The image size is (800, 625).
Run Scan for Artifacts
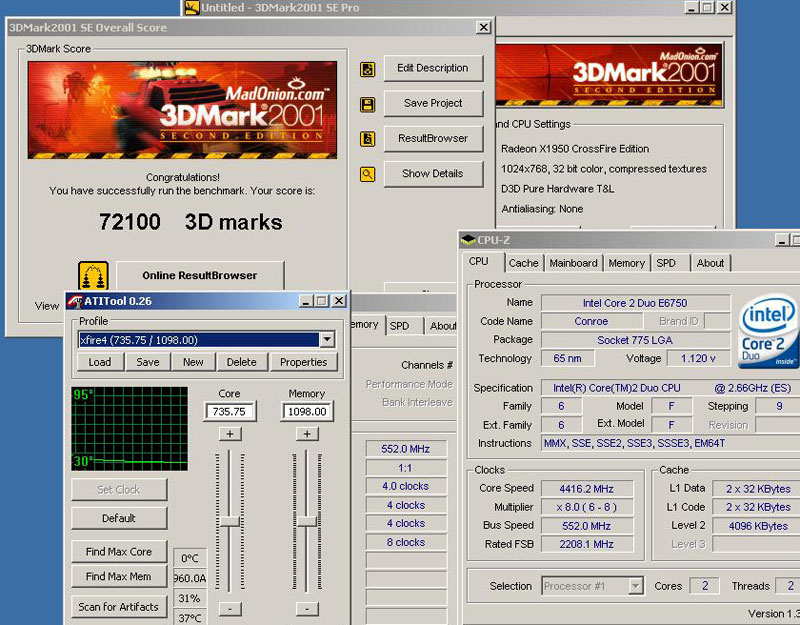pos(119,607)
